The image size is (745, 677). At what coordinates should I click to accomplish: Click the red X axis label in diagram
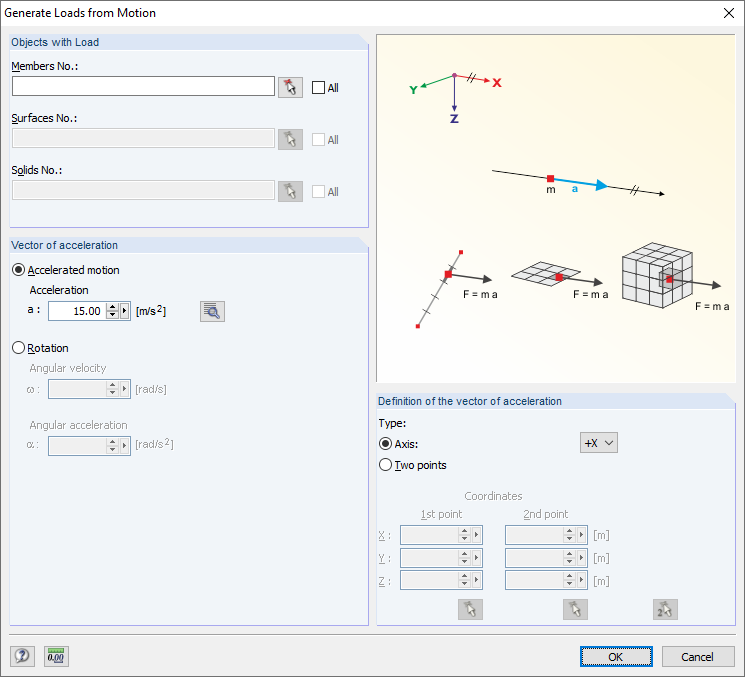click(x=497, y=83)
